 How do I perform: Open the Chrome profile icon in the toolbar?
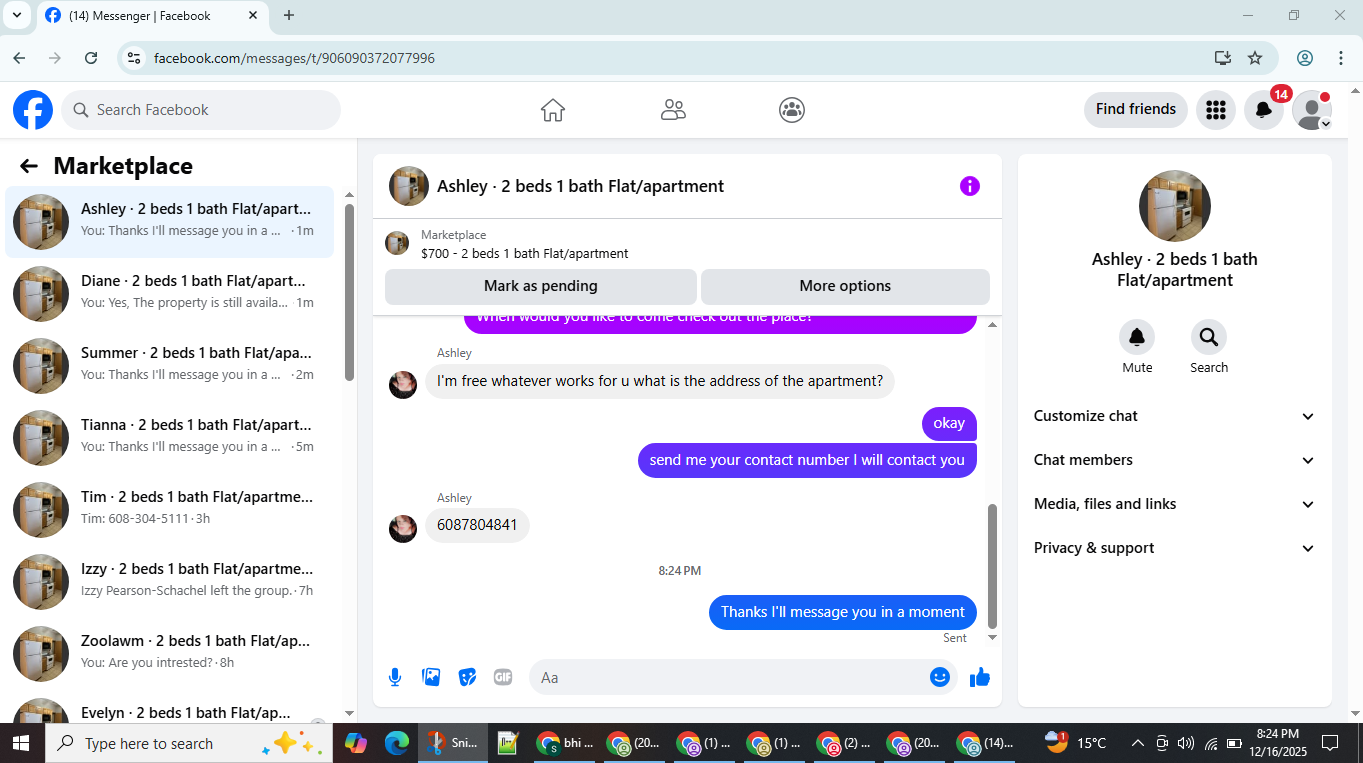tap(1305, 58)
